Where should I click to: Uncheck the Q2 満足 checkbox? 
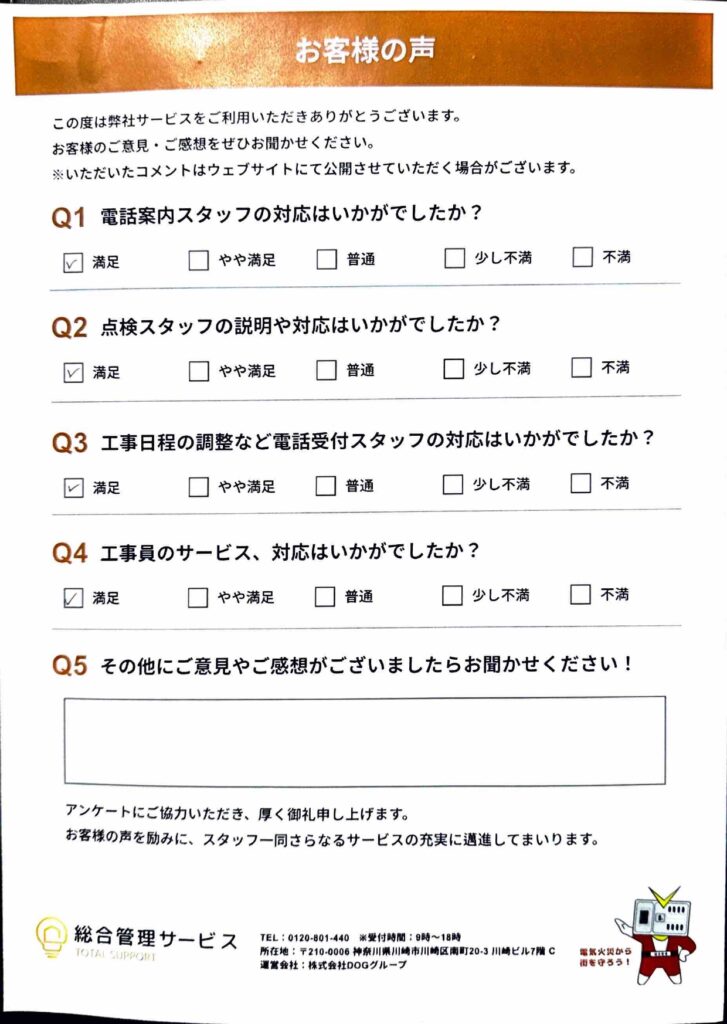point(73,372)
